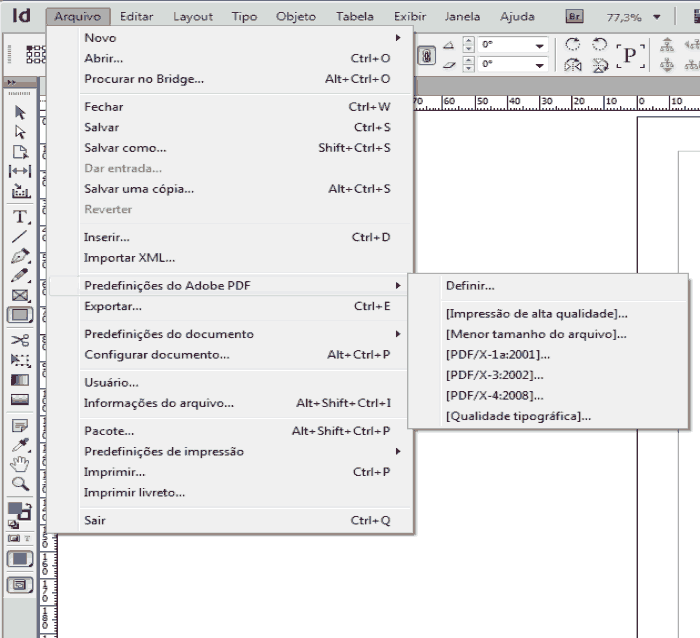Select the Eyedropper tool
Image resolution: width=700 pixels, height=638 pixels.
coord(21,445)
